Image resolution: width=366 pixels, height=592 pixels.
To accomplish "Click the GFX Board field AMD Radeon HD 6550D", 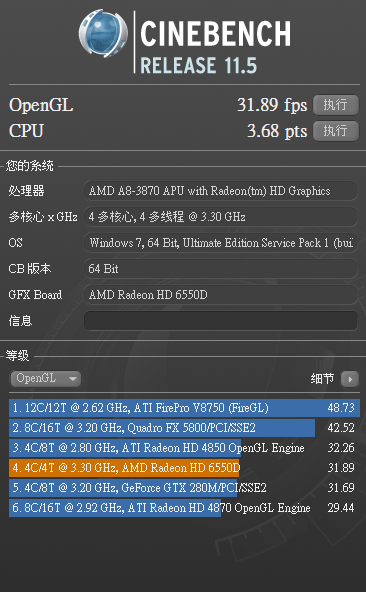I will point(221,294).
